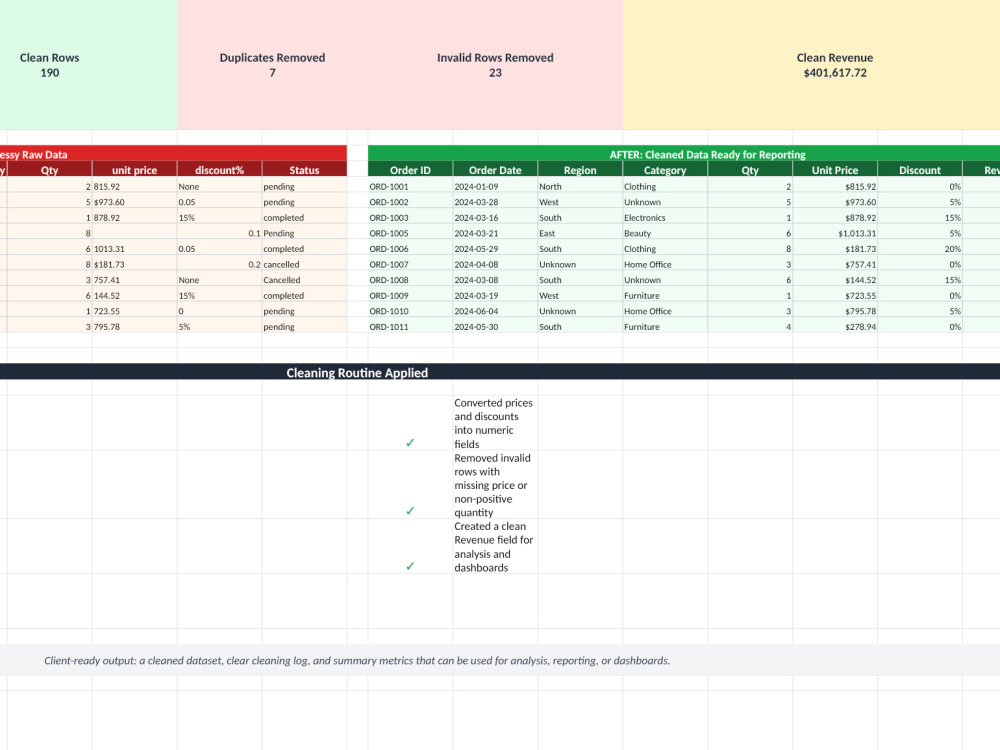
Task: Click the Unit Price cleaned column header
Action: click(835, 170)
